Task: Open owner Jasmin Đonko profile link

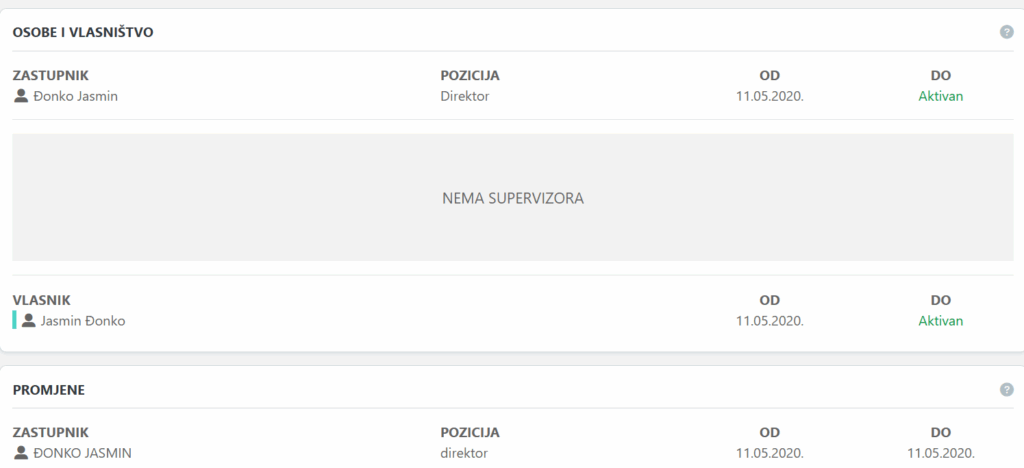Action: tap(82, 321)
